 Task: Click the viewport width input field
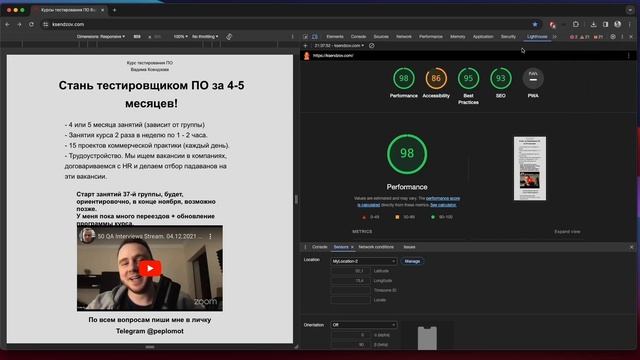click(x=137, y=37)
